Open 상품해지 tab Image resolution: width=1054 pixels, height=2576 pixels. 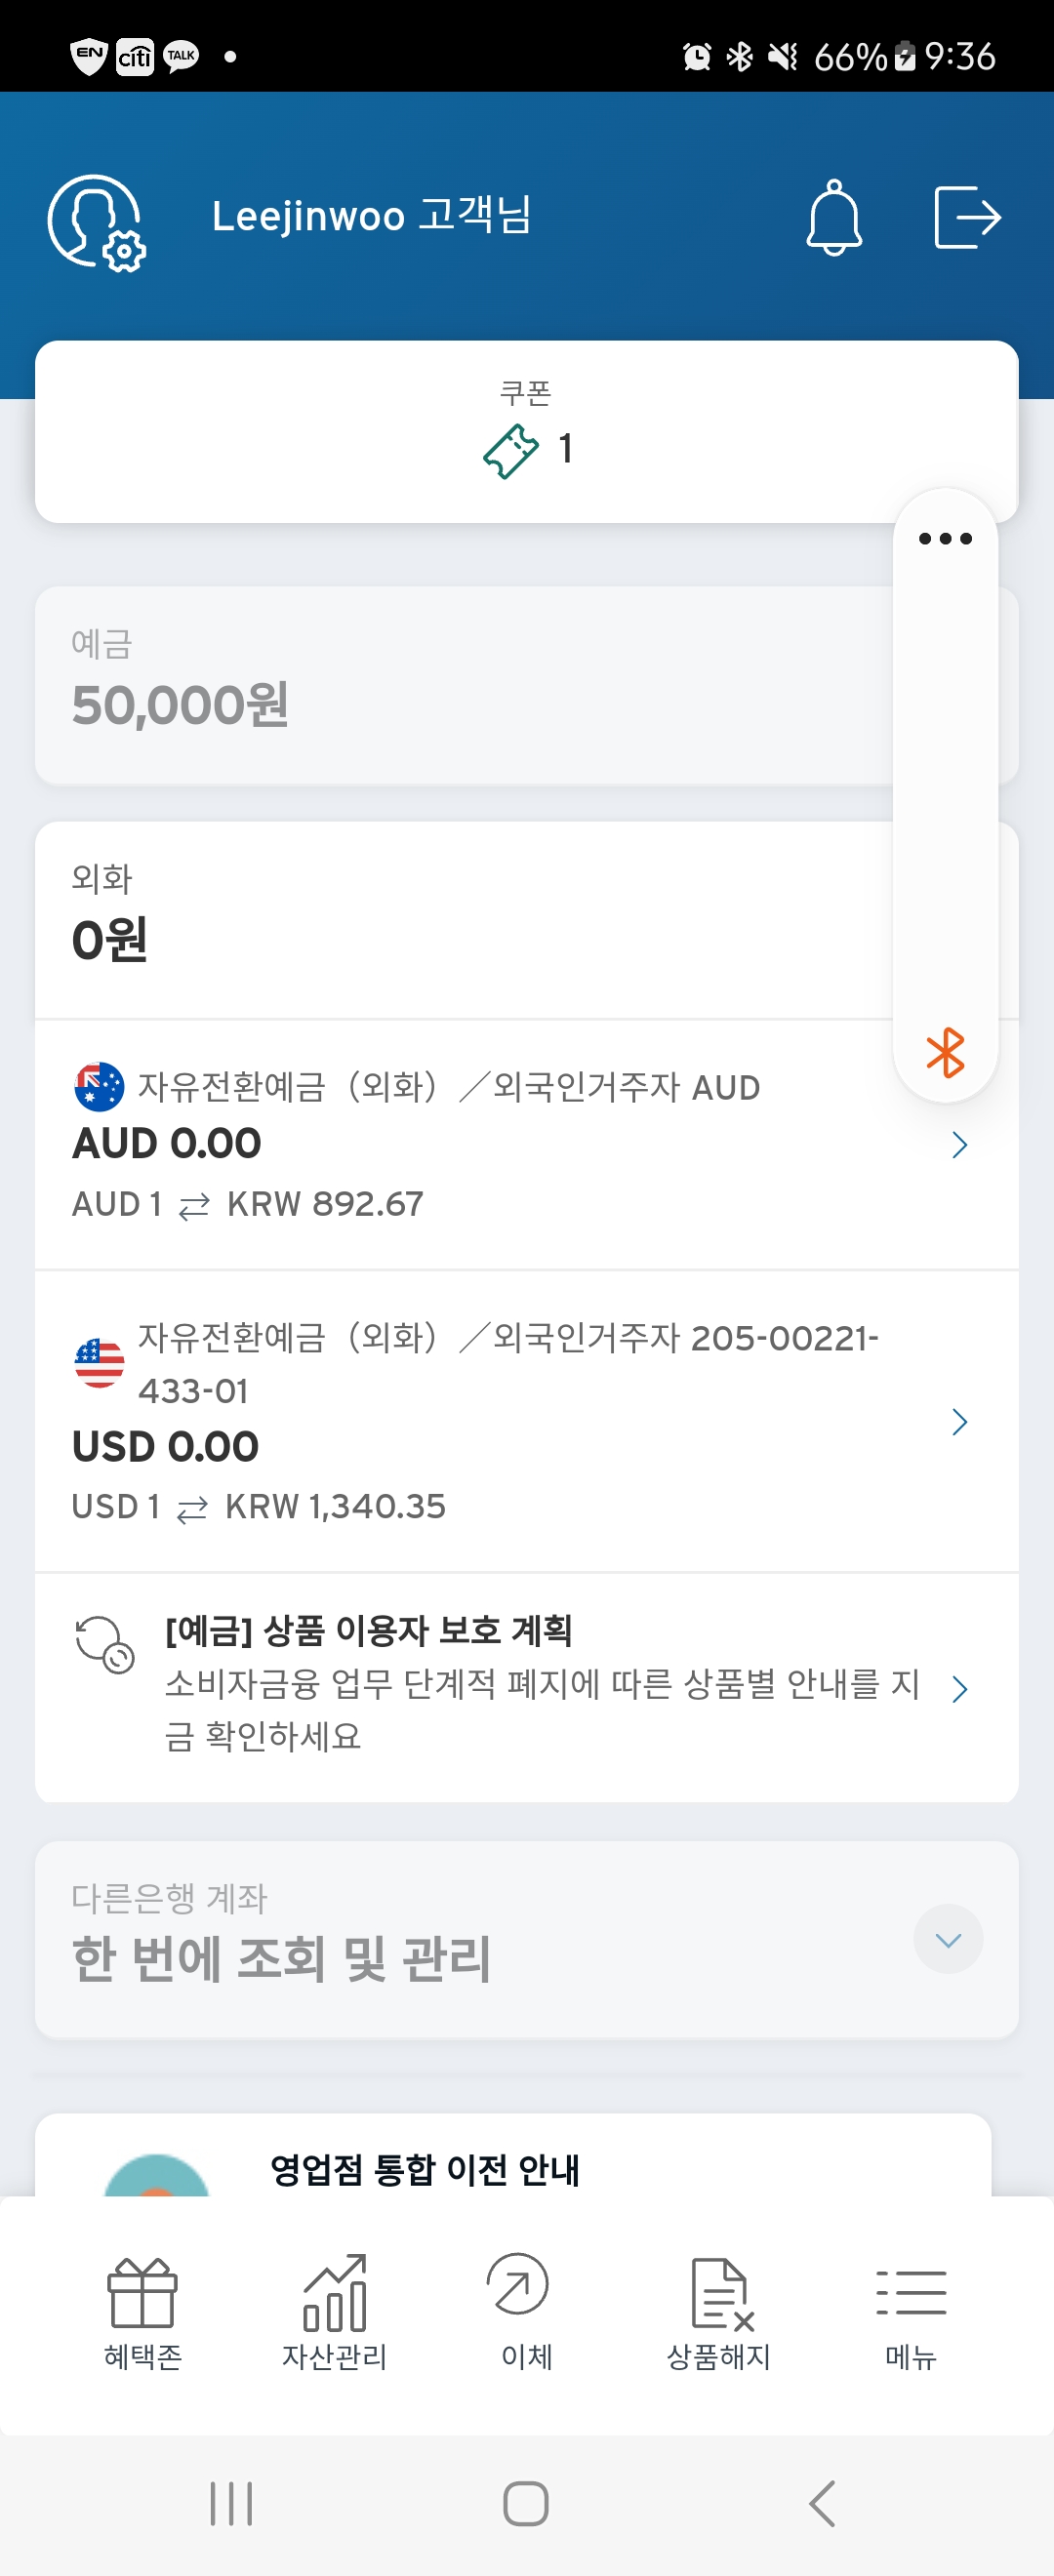[x=719, y=2312]
